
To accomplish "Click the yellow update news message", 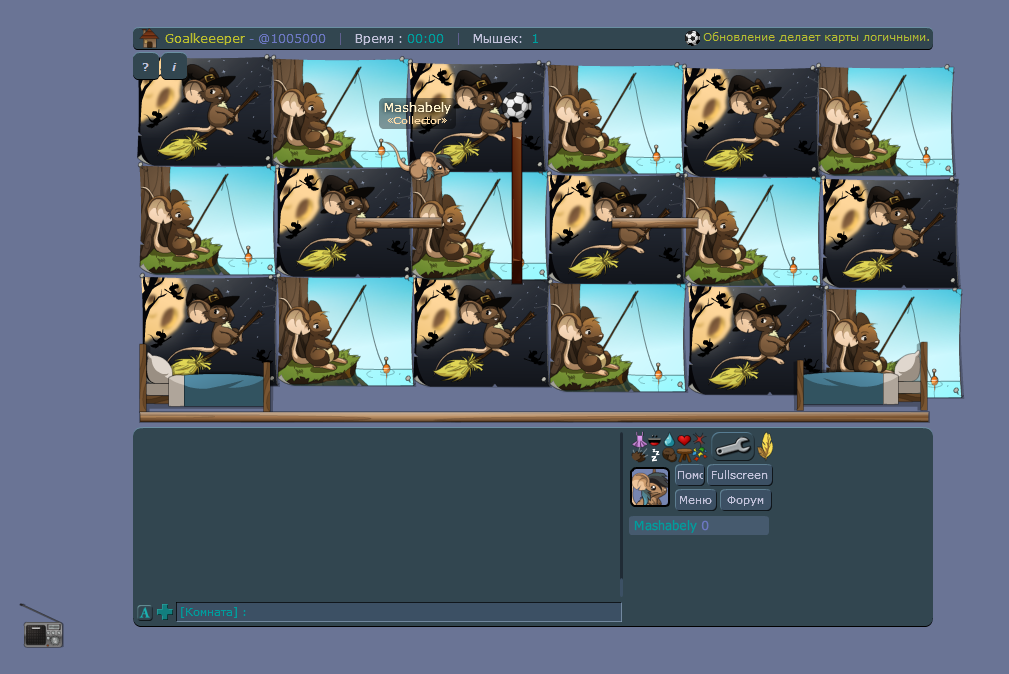I will pyautogui.click(x=816, y=37).
